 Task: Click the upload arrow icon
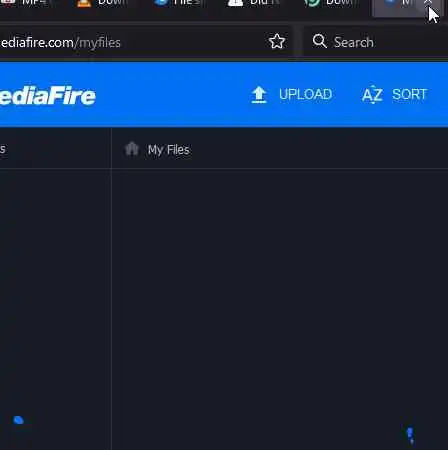(x=259, y=95)
